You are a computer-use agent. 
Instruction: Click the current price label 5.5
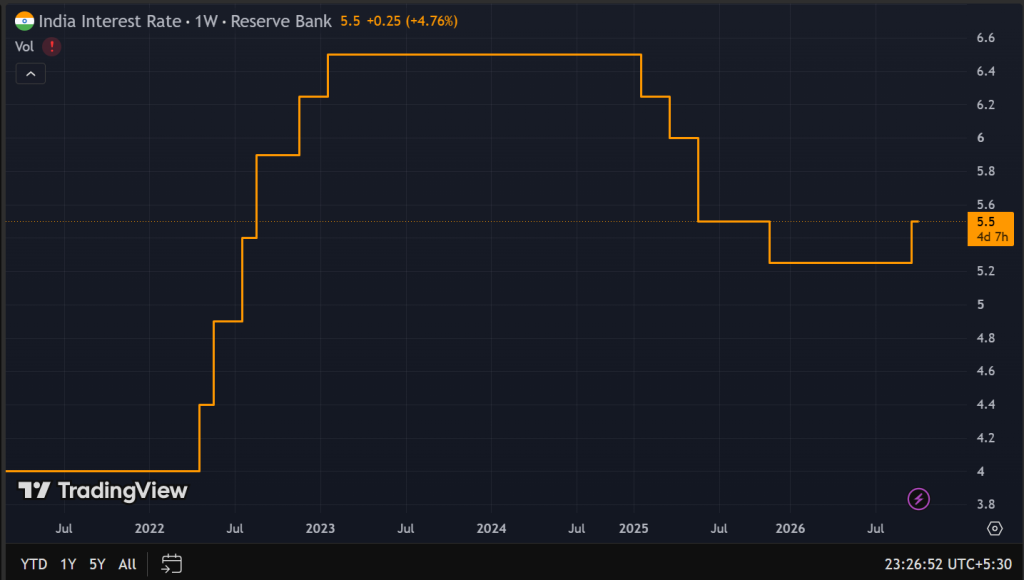(x=990, y=229)
